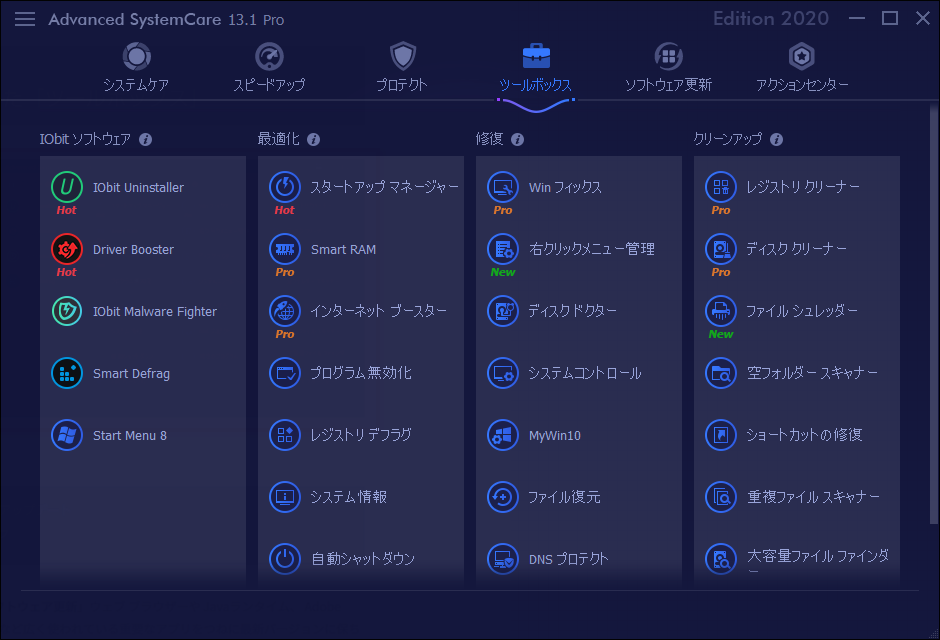Go to ソフトウェア更新 tab

point(668,68)
